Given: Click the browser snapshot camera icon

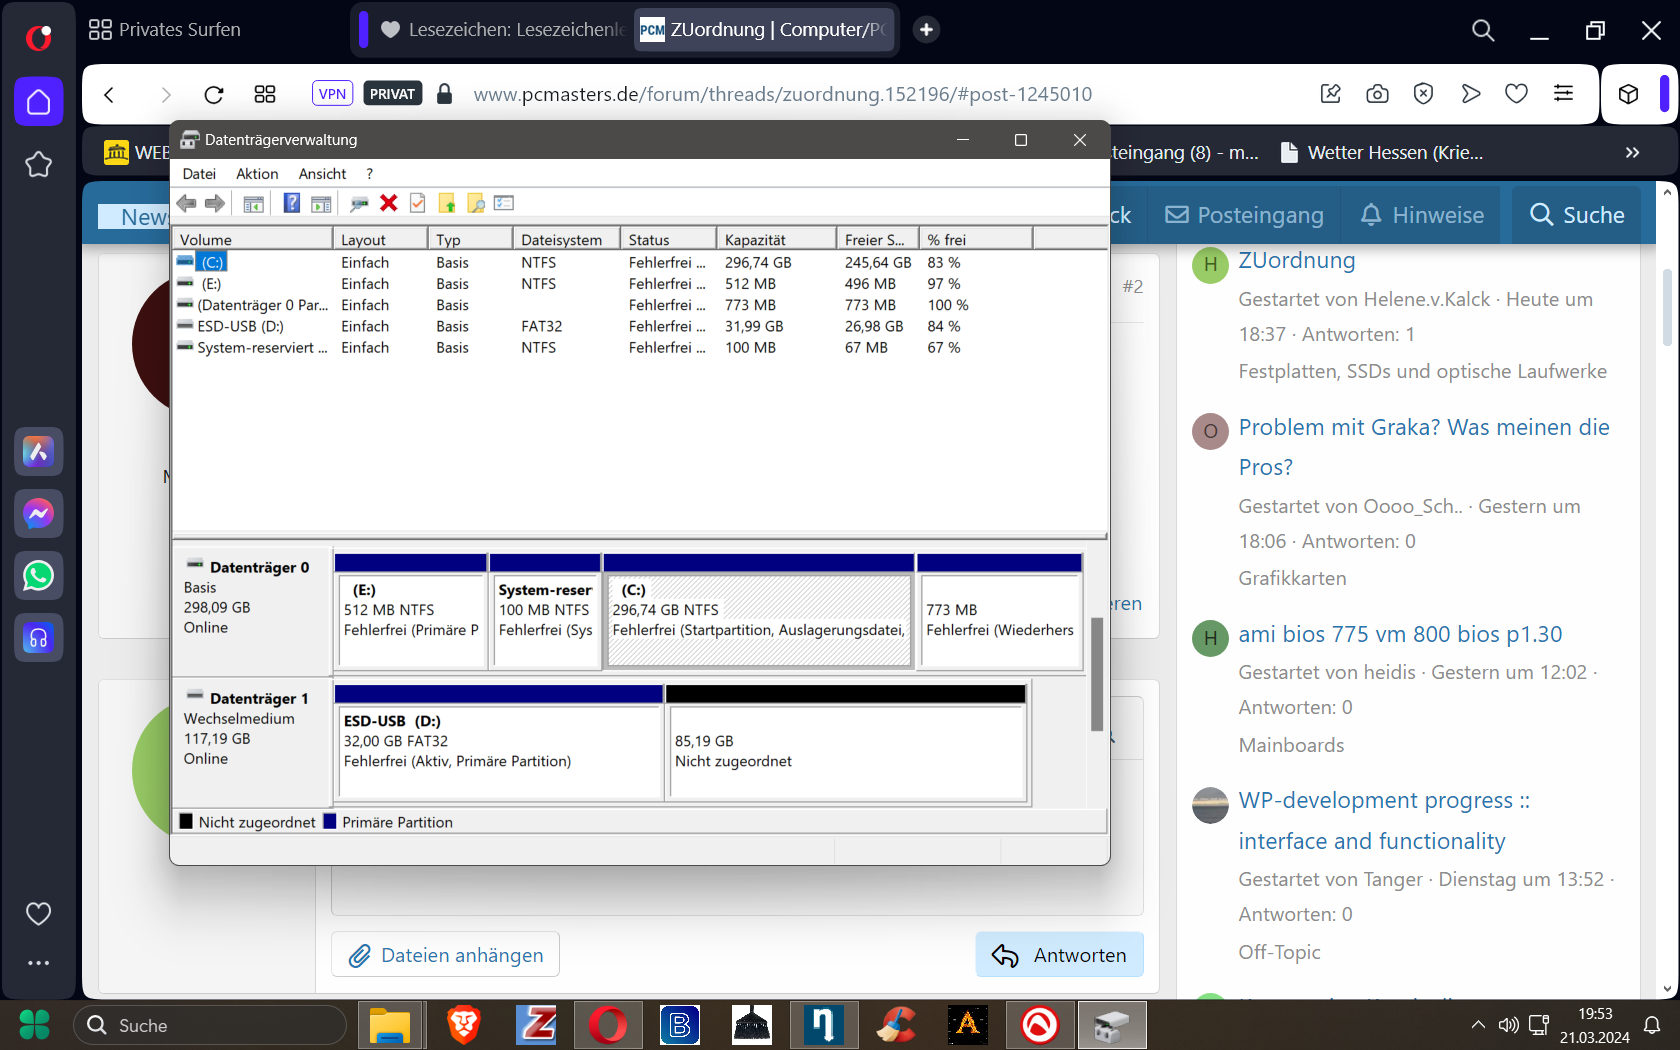Looking at the screenshot, I should click(x=1377, y=94).
